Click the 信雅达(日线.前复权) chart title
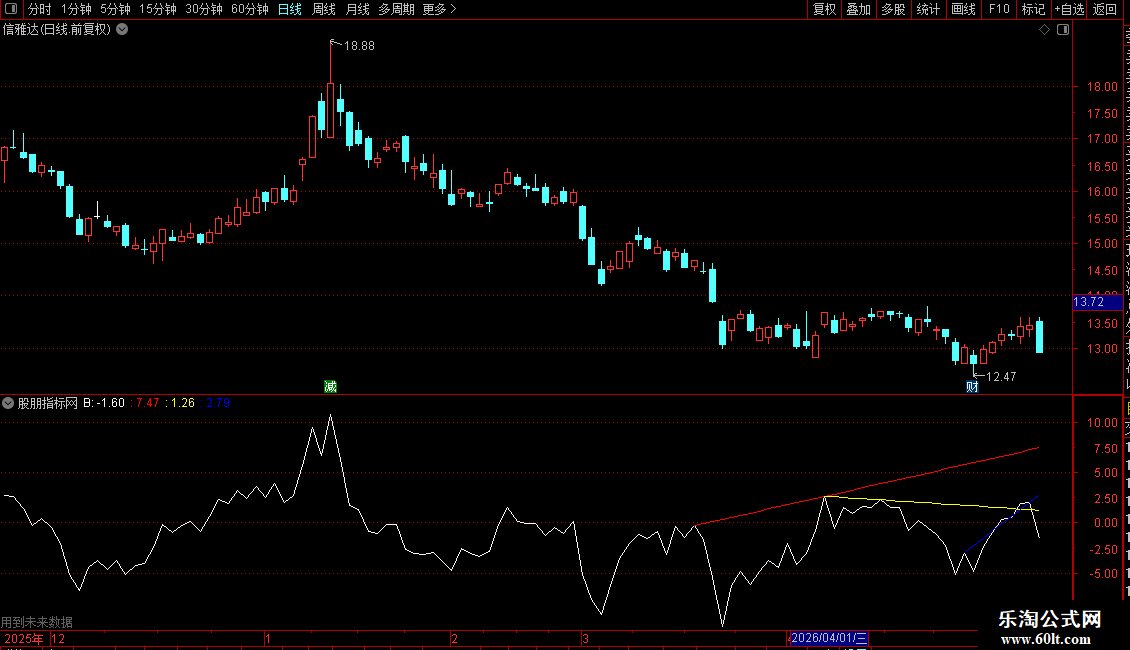This screenshot has width=1130, height=650. point(57,30)
